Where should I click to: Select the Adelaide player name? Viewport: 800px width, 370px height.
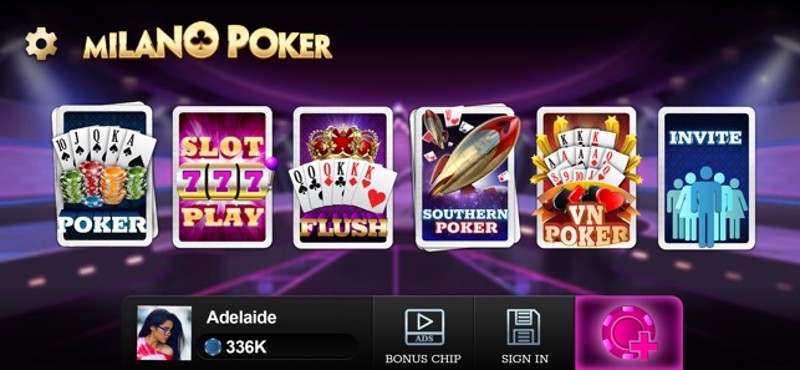pyautogui.click(x=241, y=317)
